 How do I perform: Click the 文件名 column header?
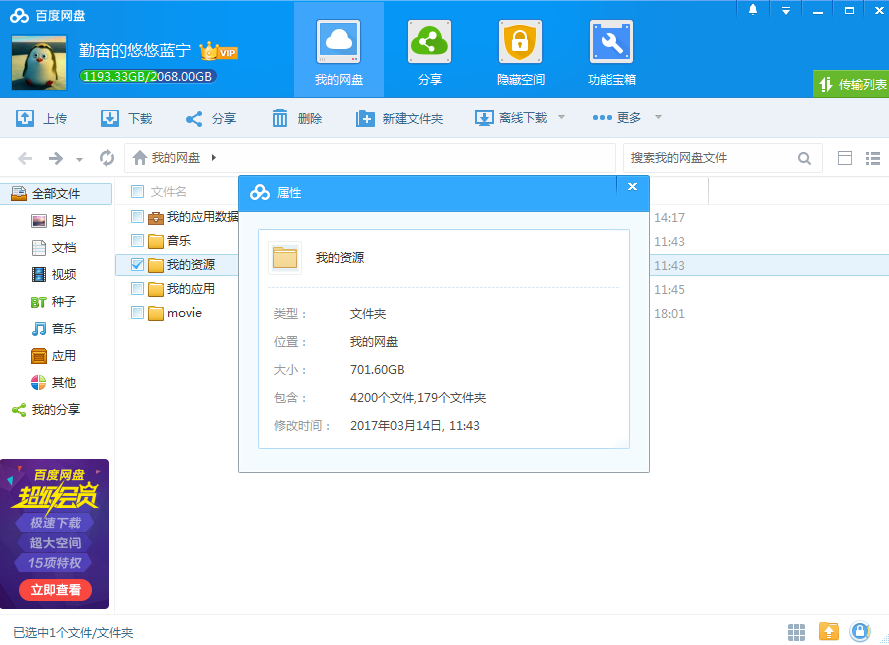(168, 192)
